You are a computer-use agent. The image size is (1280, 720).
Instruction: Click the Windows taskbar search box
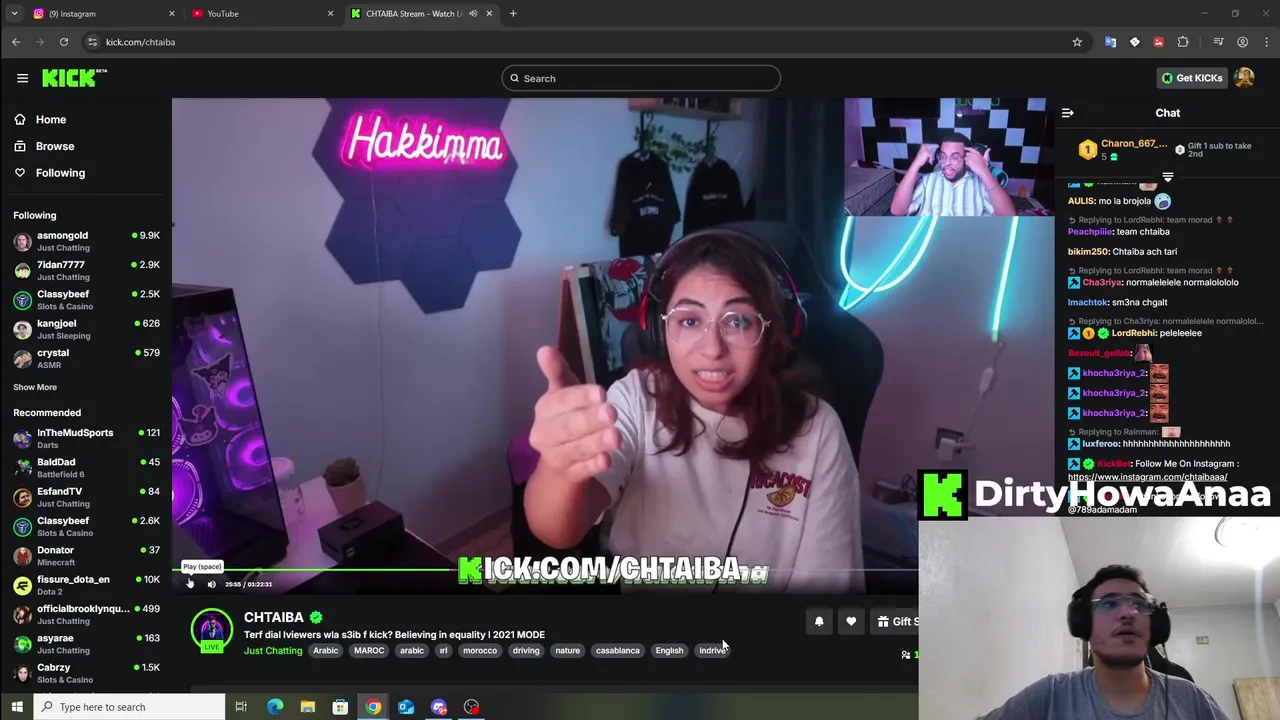[x=130, y=707]
